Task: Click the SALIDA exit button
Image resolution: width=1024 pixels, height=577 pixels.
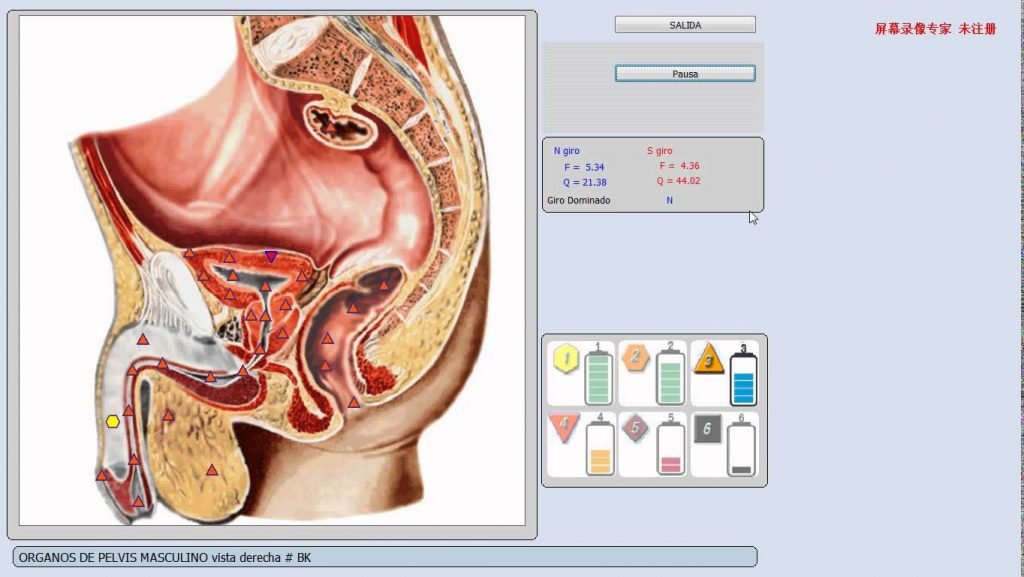Action: (685, 25)
